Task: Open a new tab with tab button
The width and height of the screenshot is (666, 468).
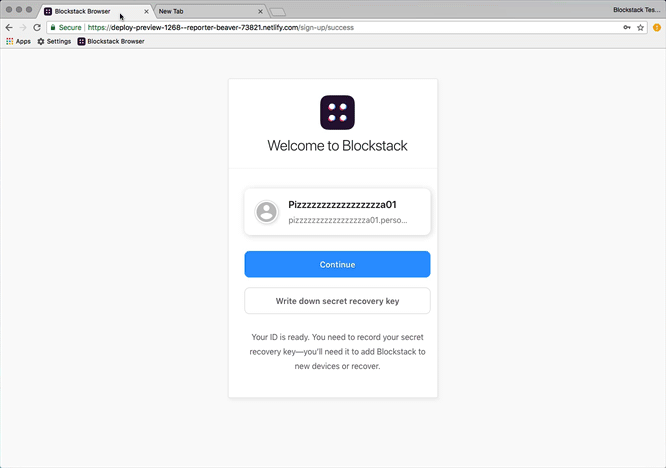Action: 278,12
